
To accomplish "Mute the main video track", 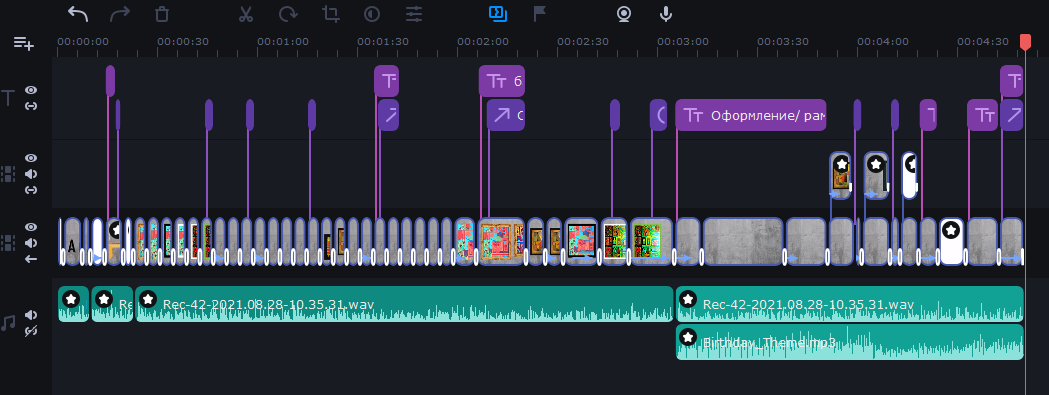I will click(31, 242).
